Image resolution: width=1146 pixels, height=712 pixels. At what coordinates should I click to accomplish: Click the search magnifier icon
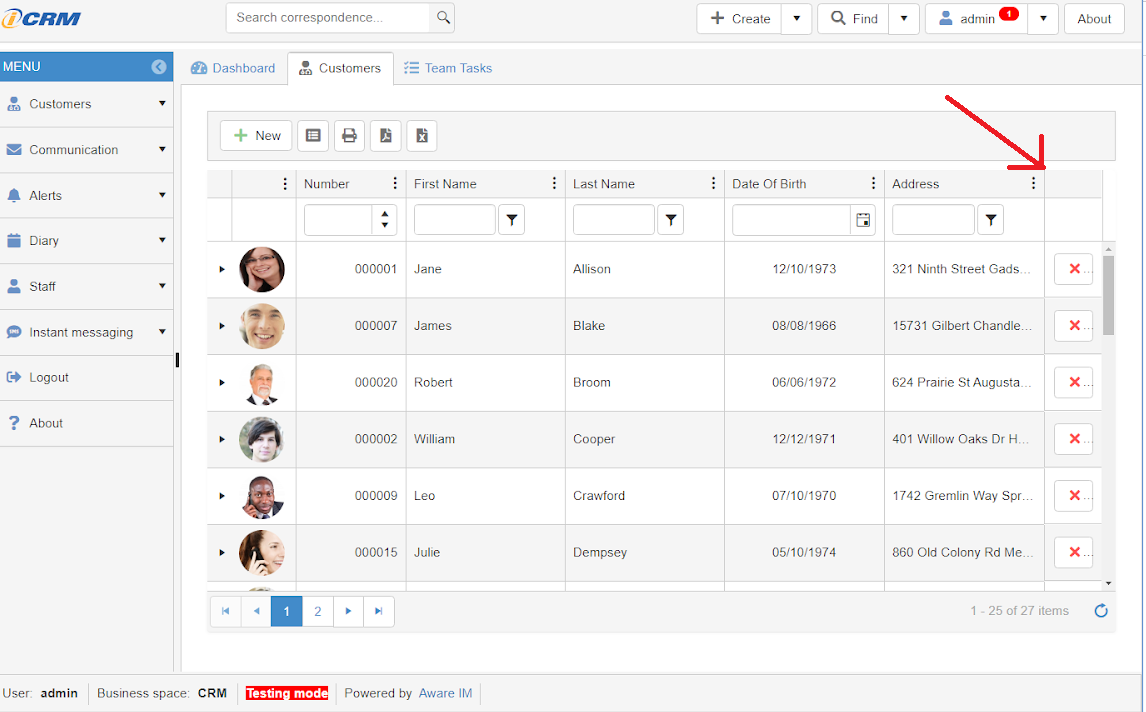point(443,18)
